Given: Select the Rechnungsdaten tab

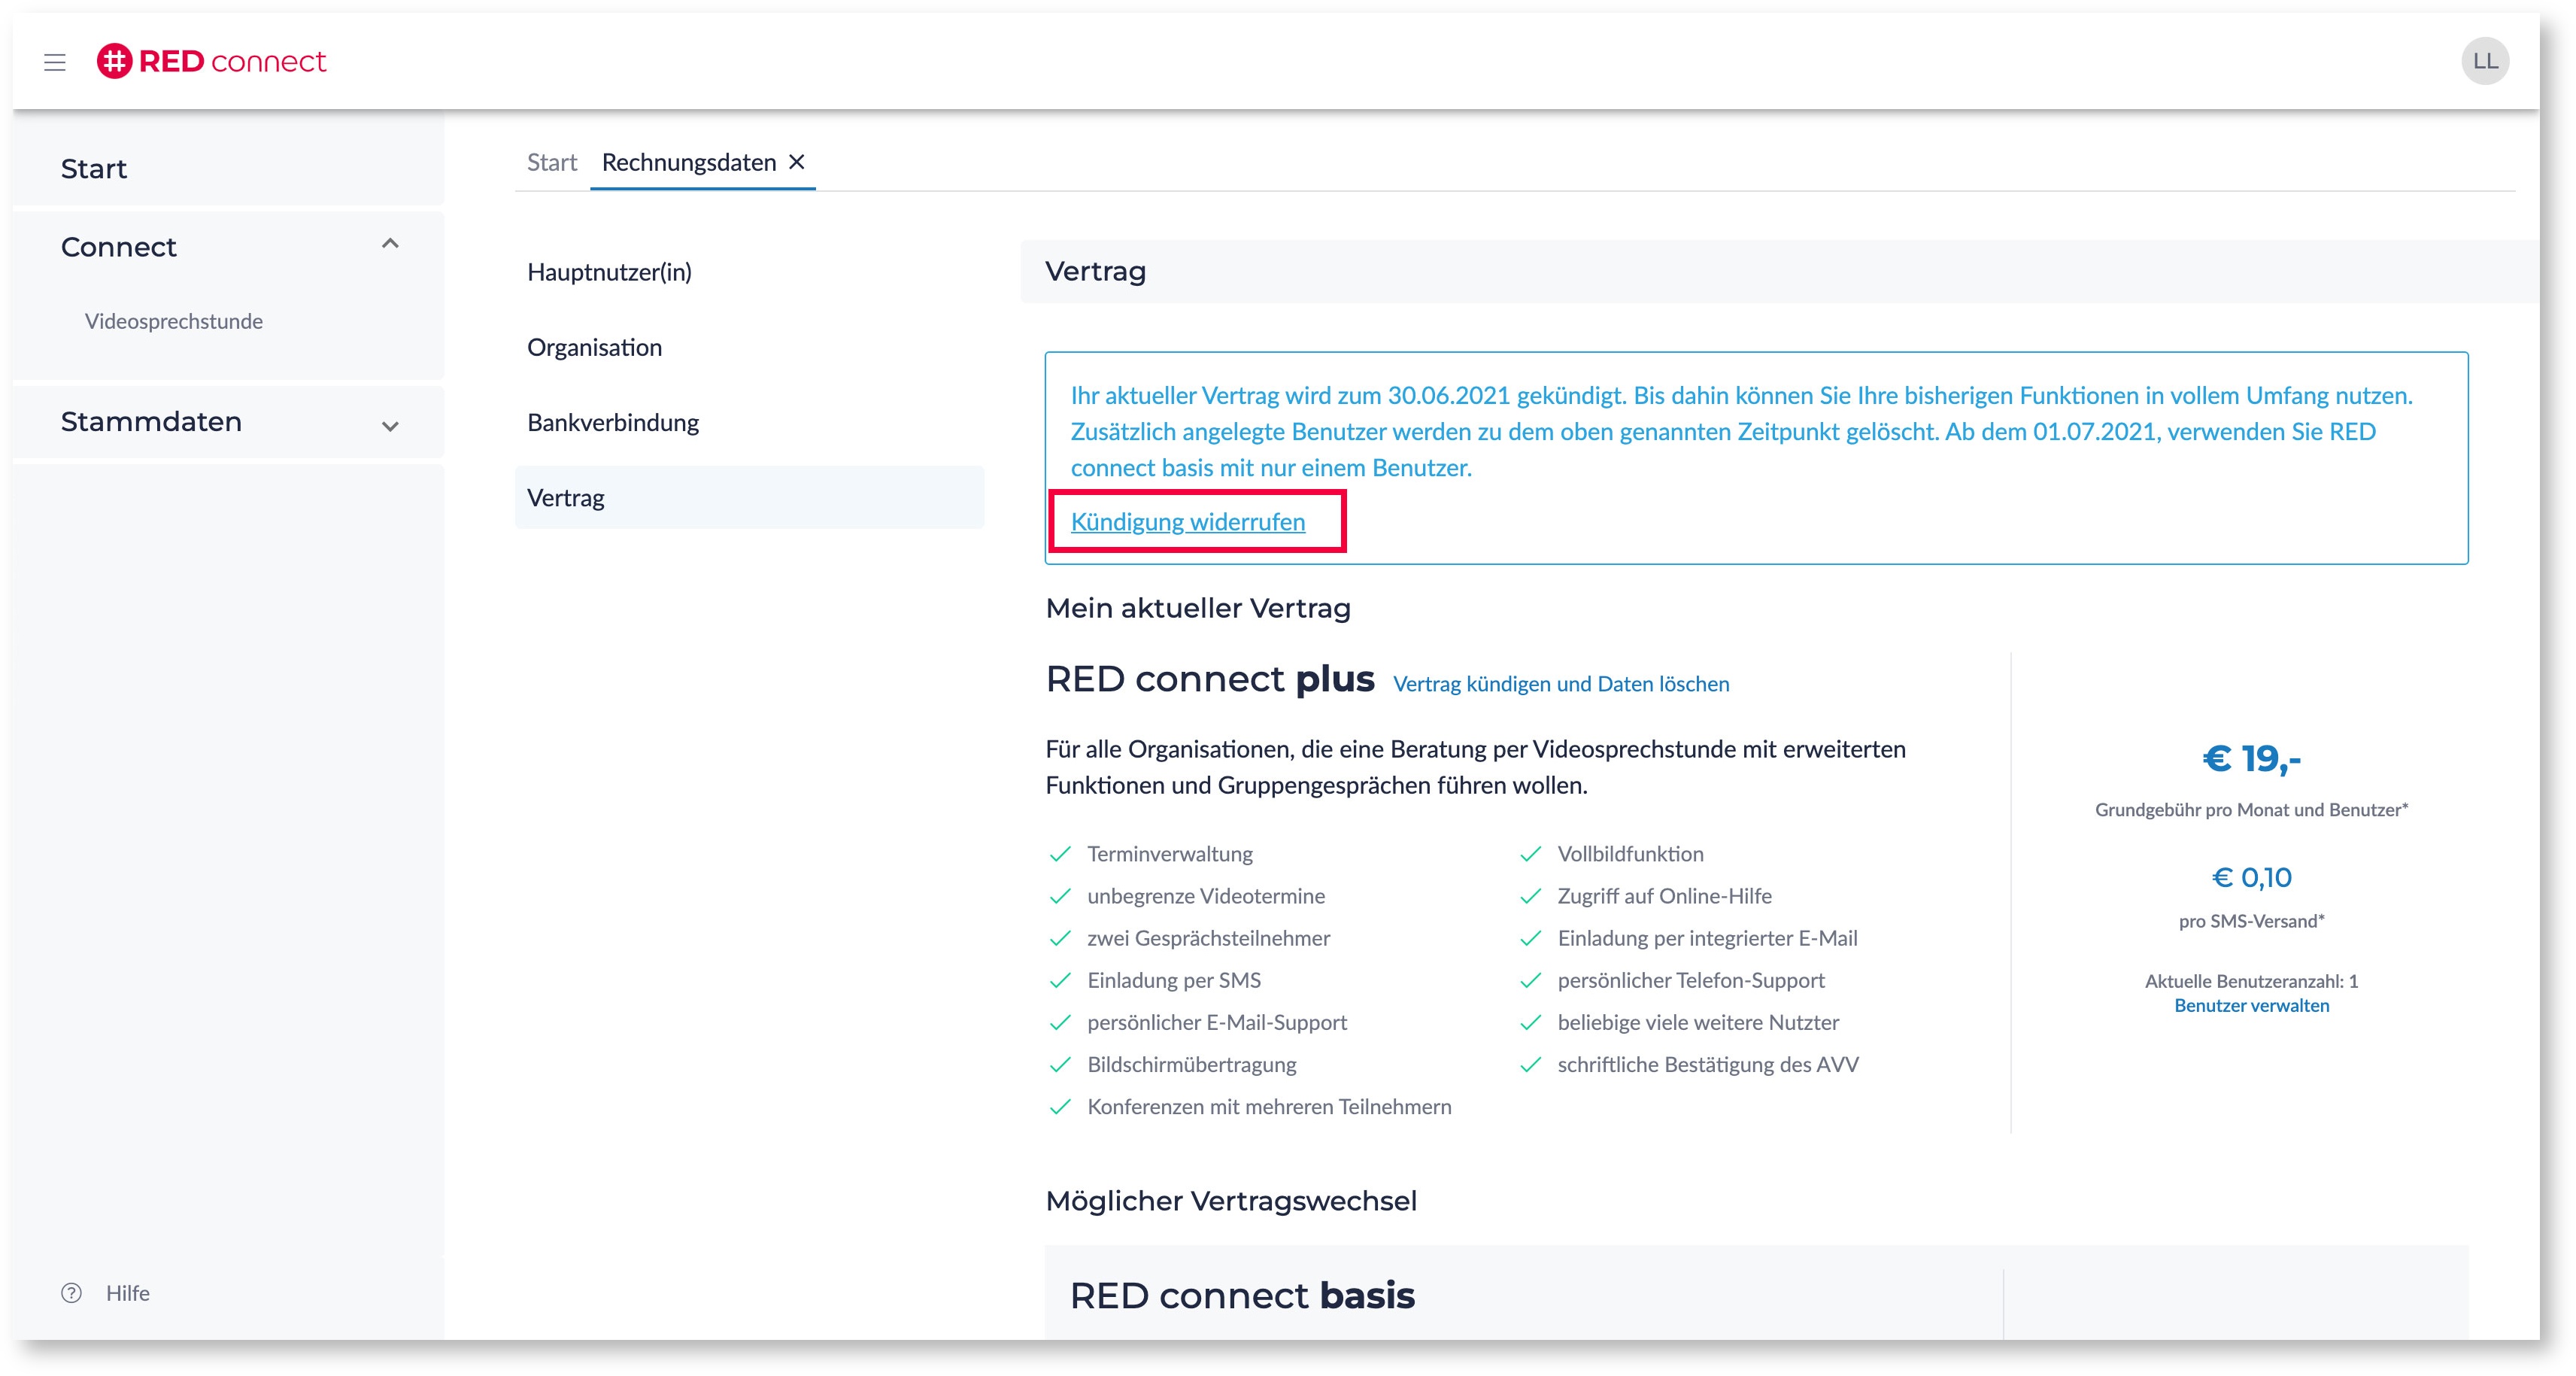Looking at the screenshot, I should tap(688, 162).
